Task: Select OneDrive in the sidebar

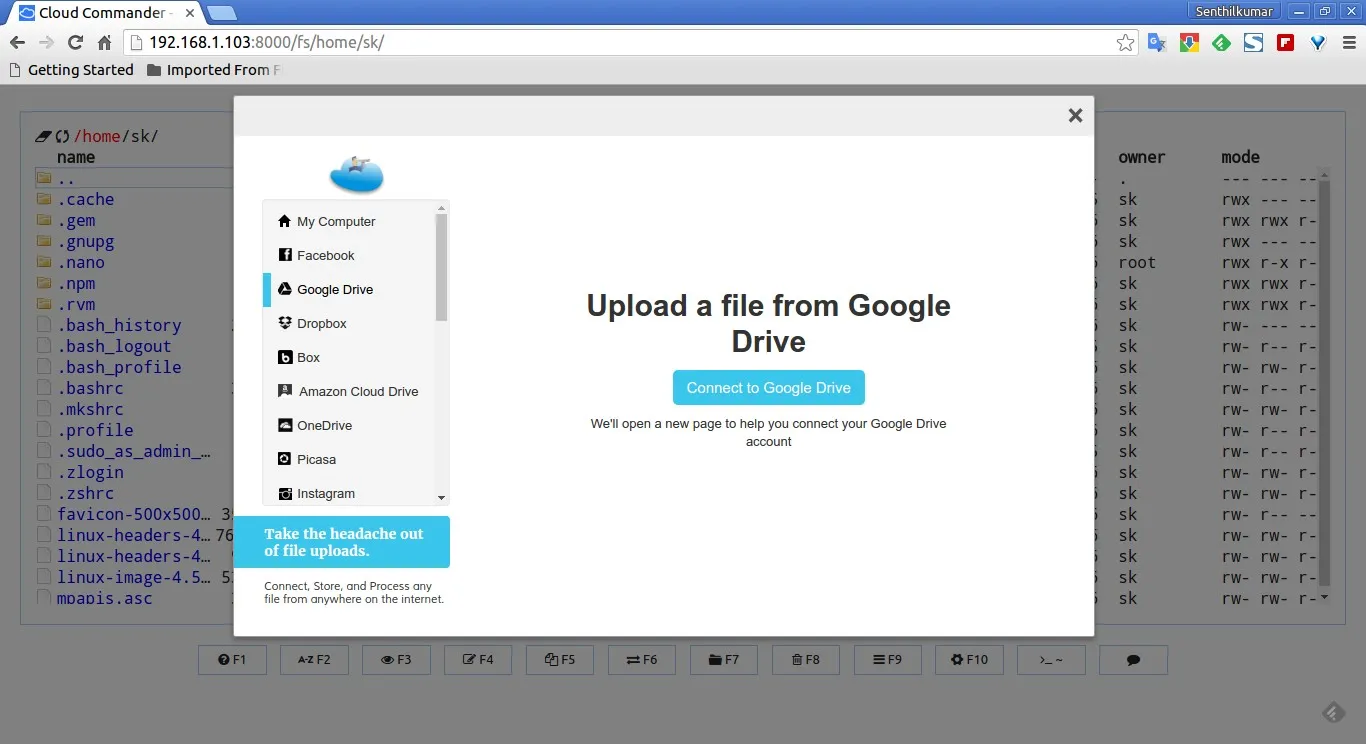Action: [x=324, y=425]
